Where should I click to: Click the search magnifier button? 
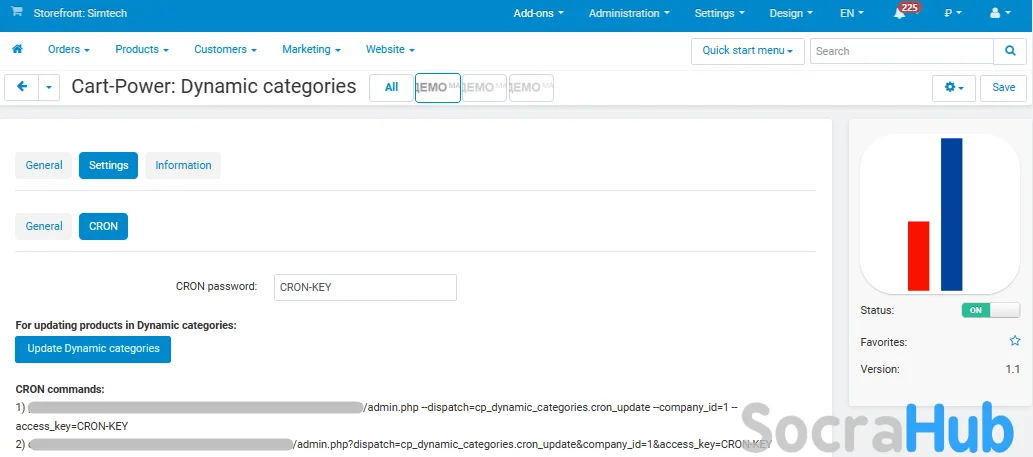click(x=1010, y=51)
